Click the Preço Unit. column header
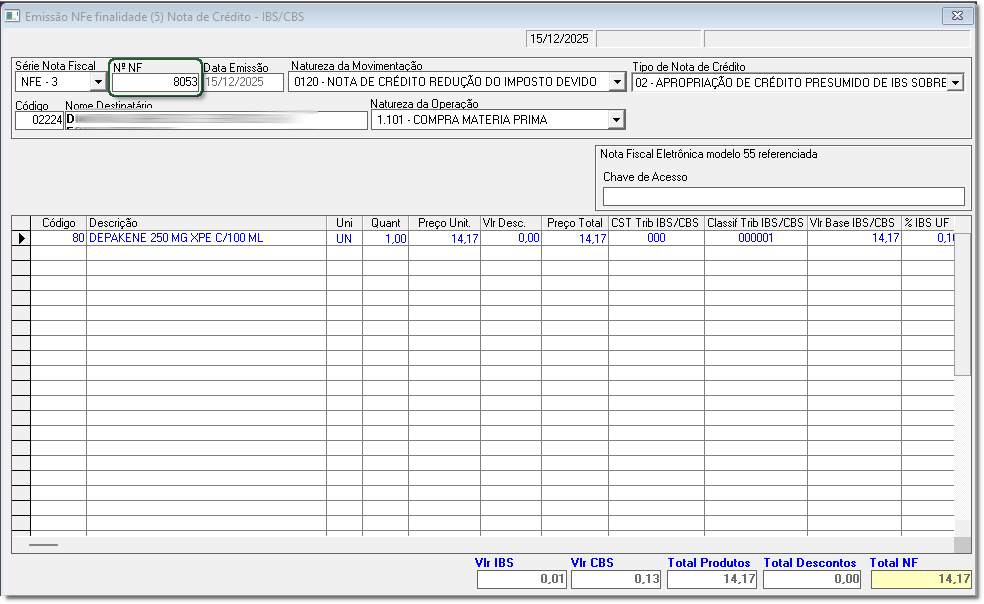The image size is (984, 604). [x=444, y=223]
